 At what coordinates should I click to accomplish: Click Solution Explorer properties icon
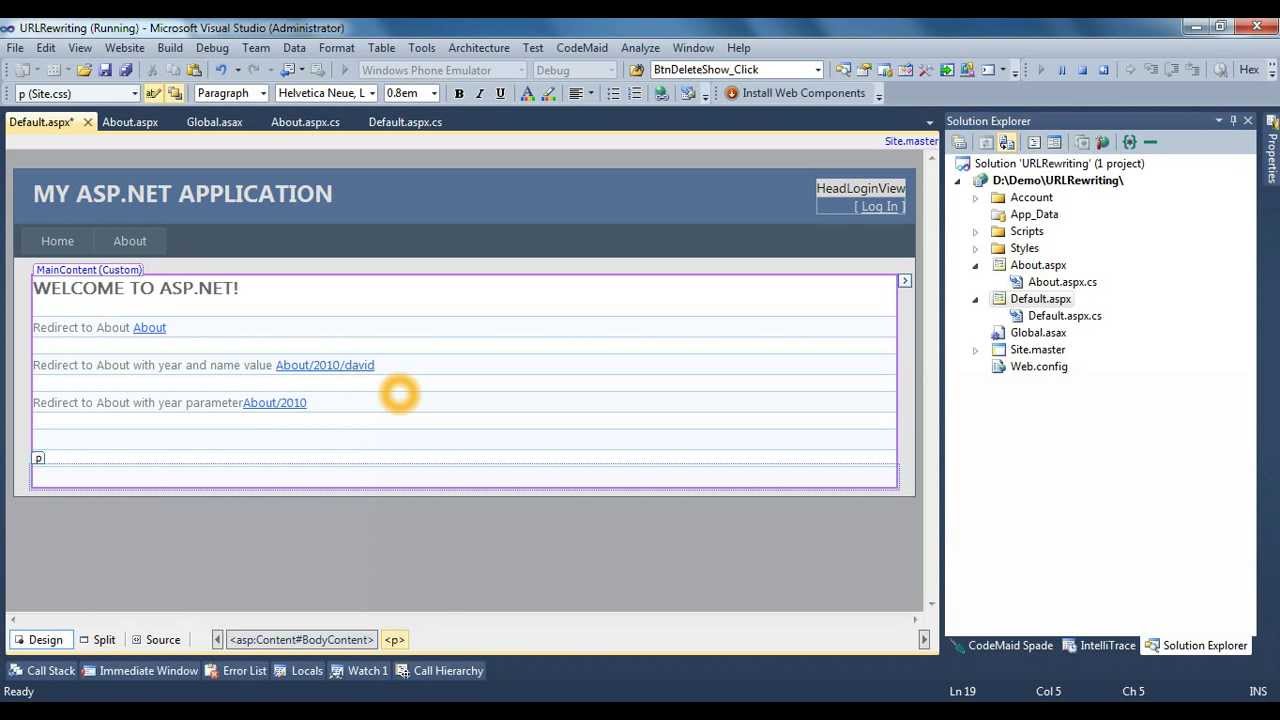click(x=959, y=142)
